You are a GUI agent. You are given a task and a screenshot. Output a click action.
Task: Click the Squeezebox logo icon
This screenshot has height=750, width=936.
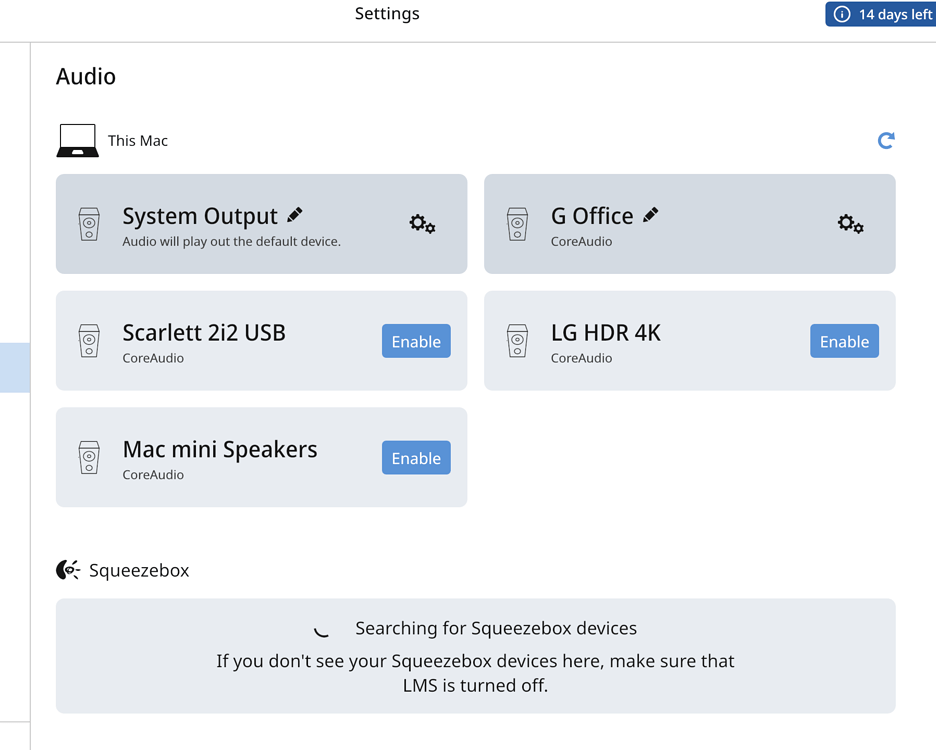point(68,570)
